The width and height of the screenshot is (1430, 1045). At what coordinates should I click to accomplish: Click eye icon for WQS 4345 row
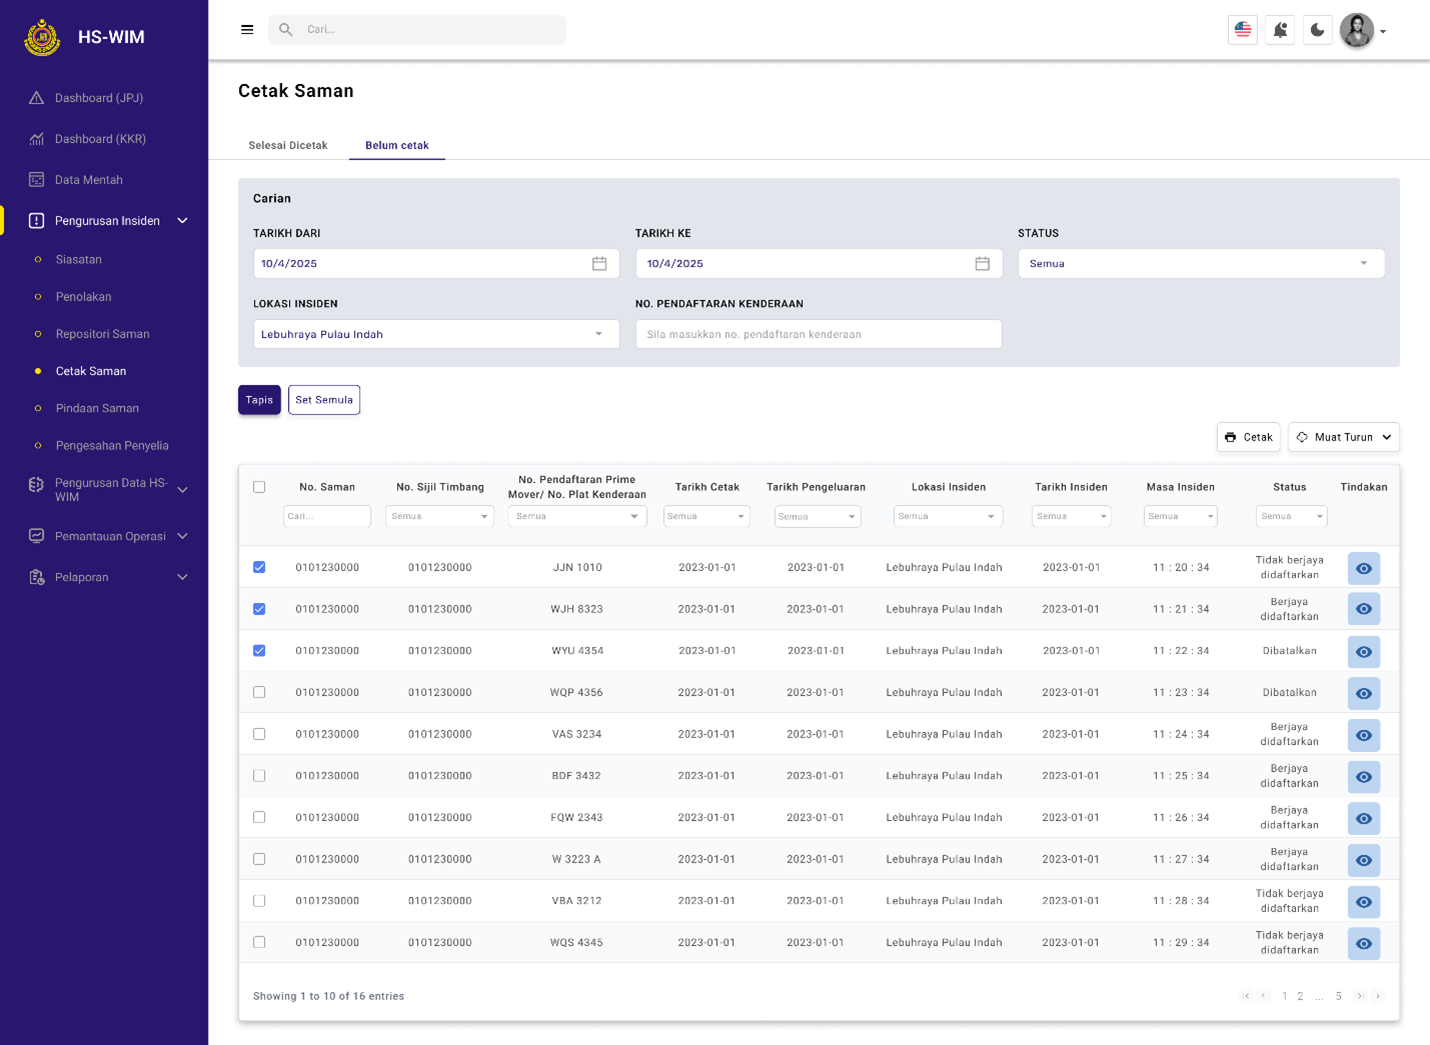tap(1363, 943)
